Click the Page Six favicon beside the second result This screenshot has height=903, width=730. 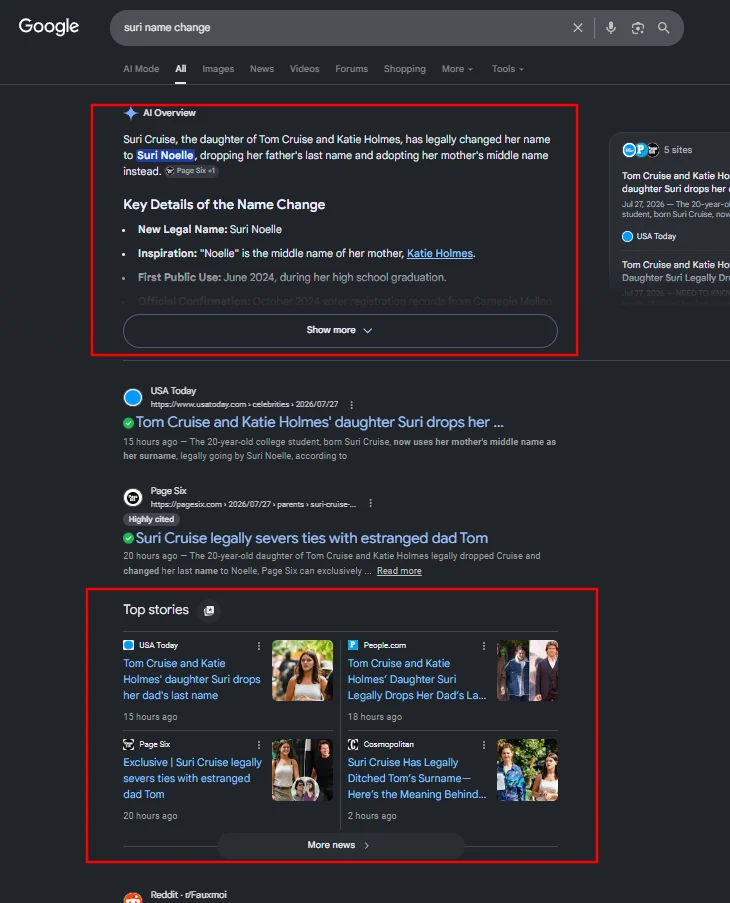(133, 497)
